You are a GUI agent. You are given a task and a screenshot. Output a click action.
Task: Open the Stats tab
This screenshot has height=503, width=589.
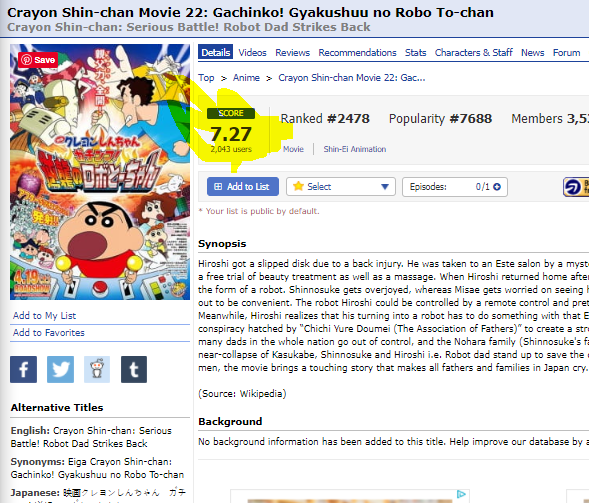pyautogui.click(x=415, y=53)
